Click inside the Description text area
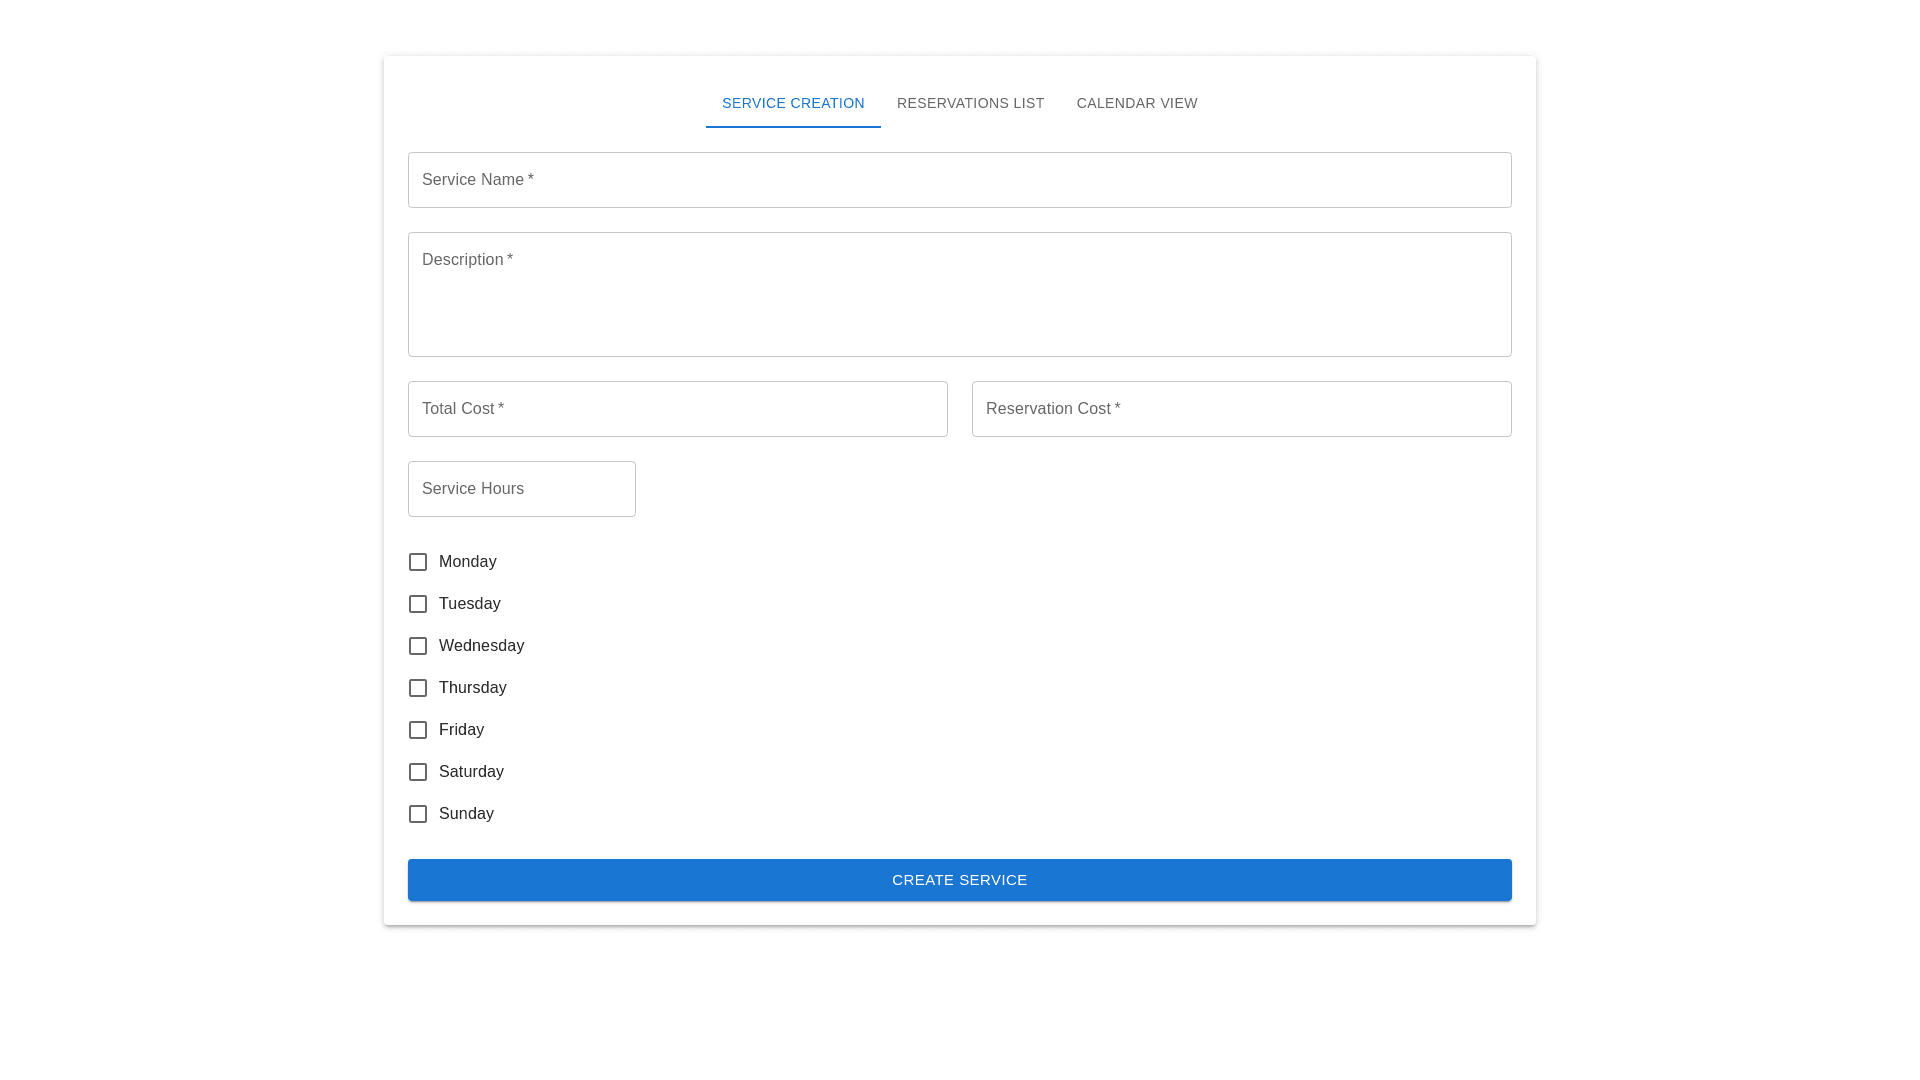The image size is (1920, 1080). coord(959,295)
